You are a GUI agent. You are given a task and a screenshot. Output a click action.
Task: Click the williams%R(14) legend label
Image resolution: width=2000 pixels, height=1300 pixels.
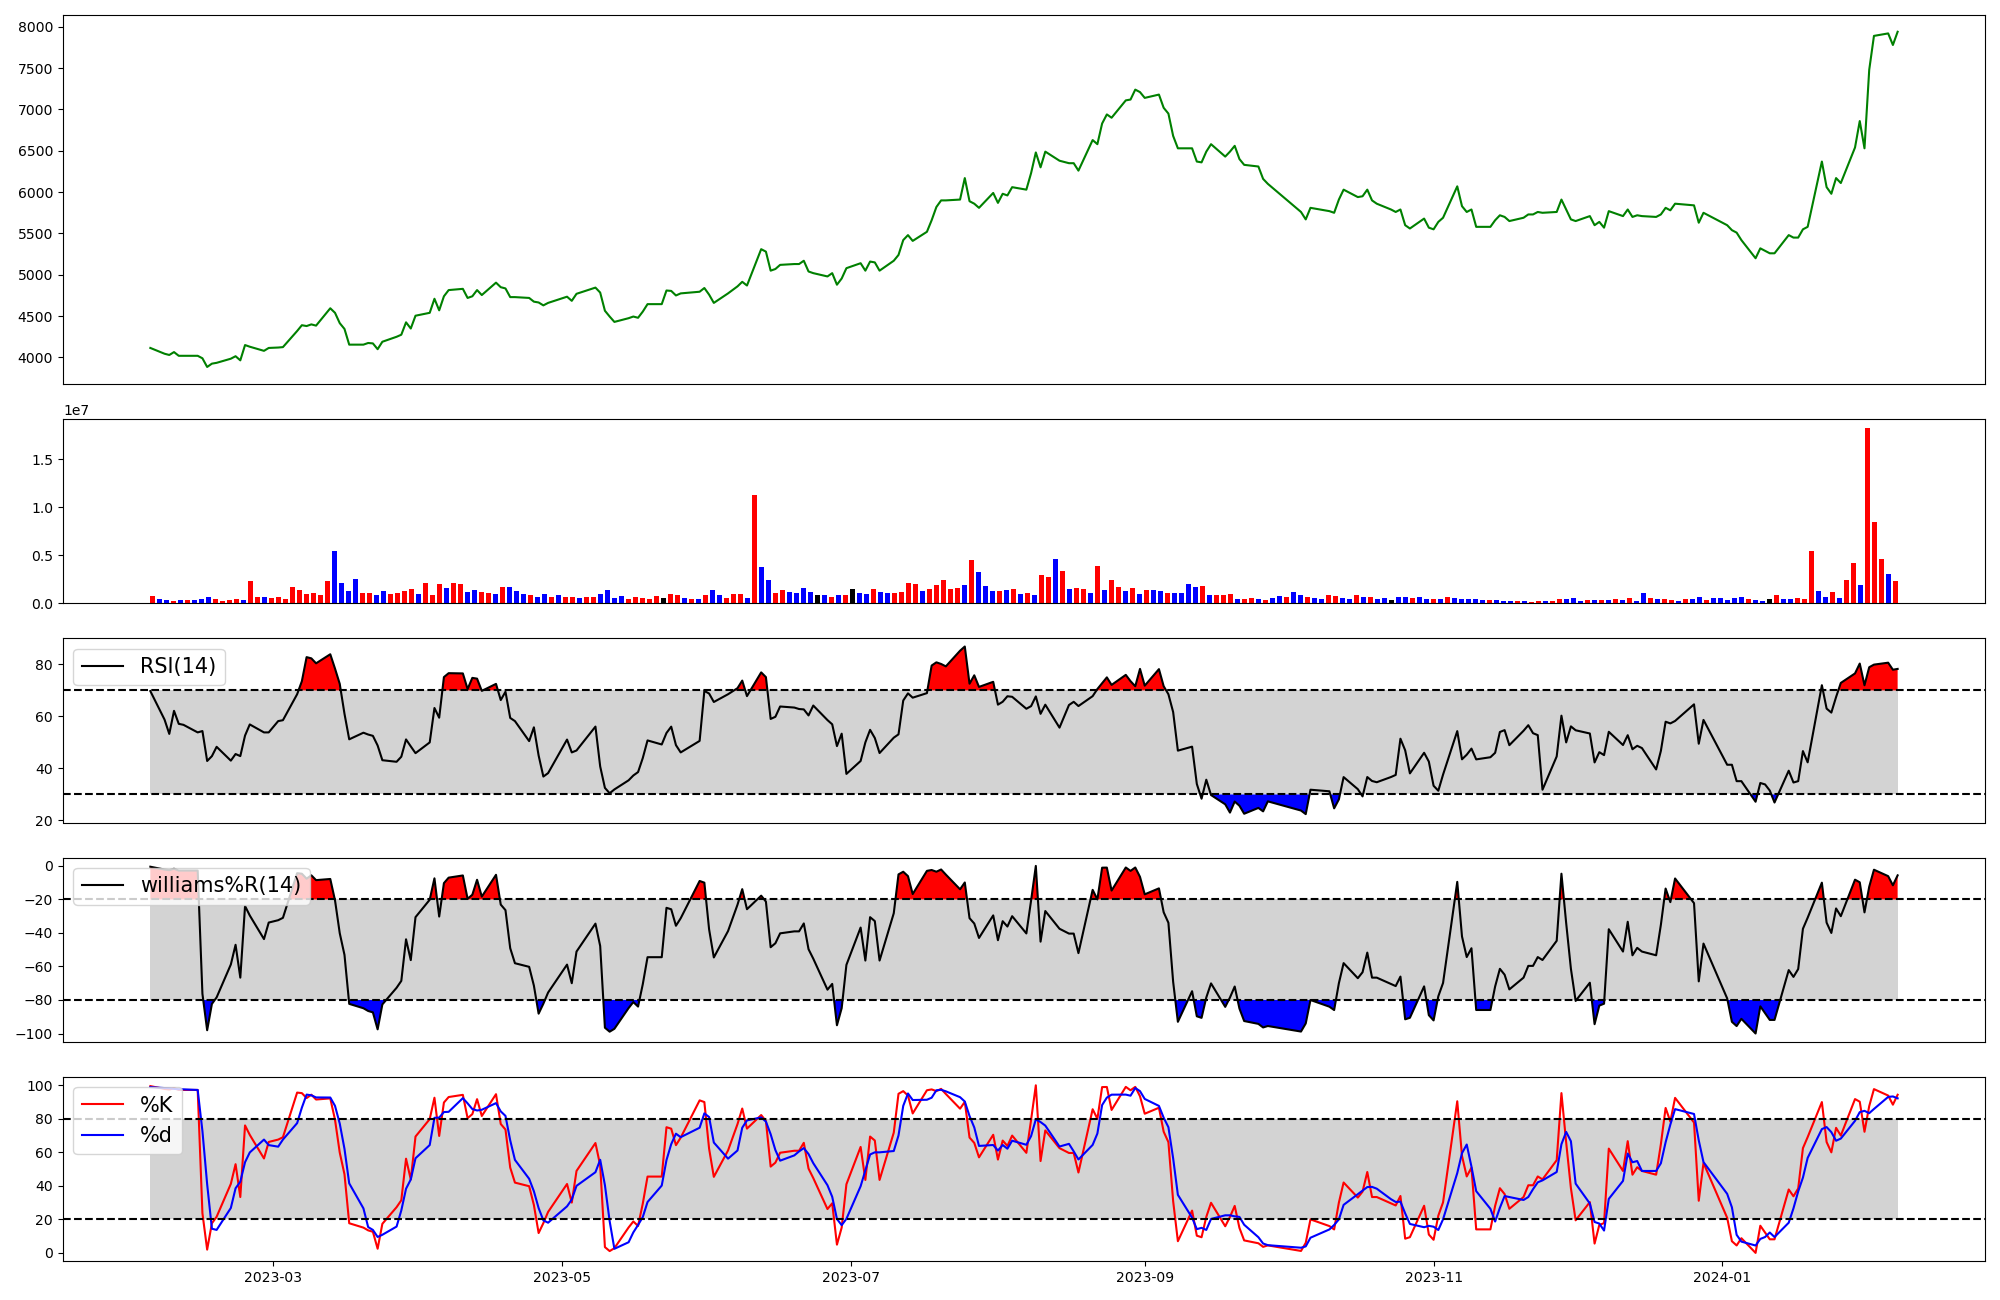coord(220,885)
